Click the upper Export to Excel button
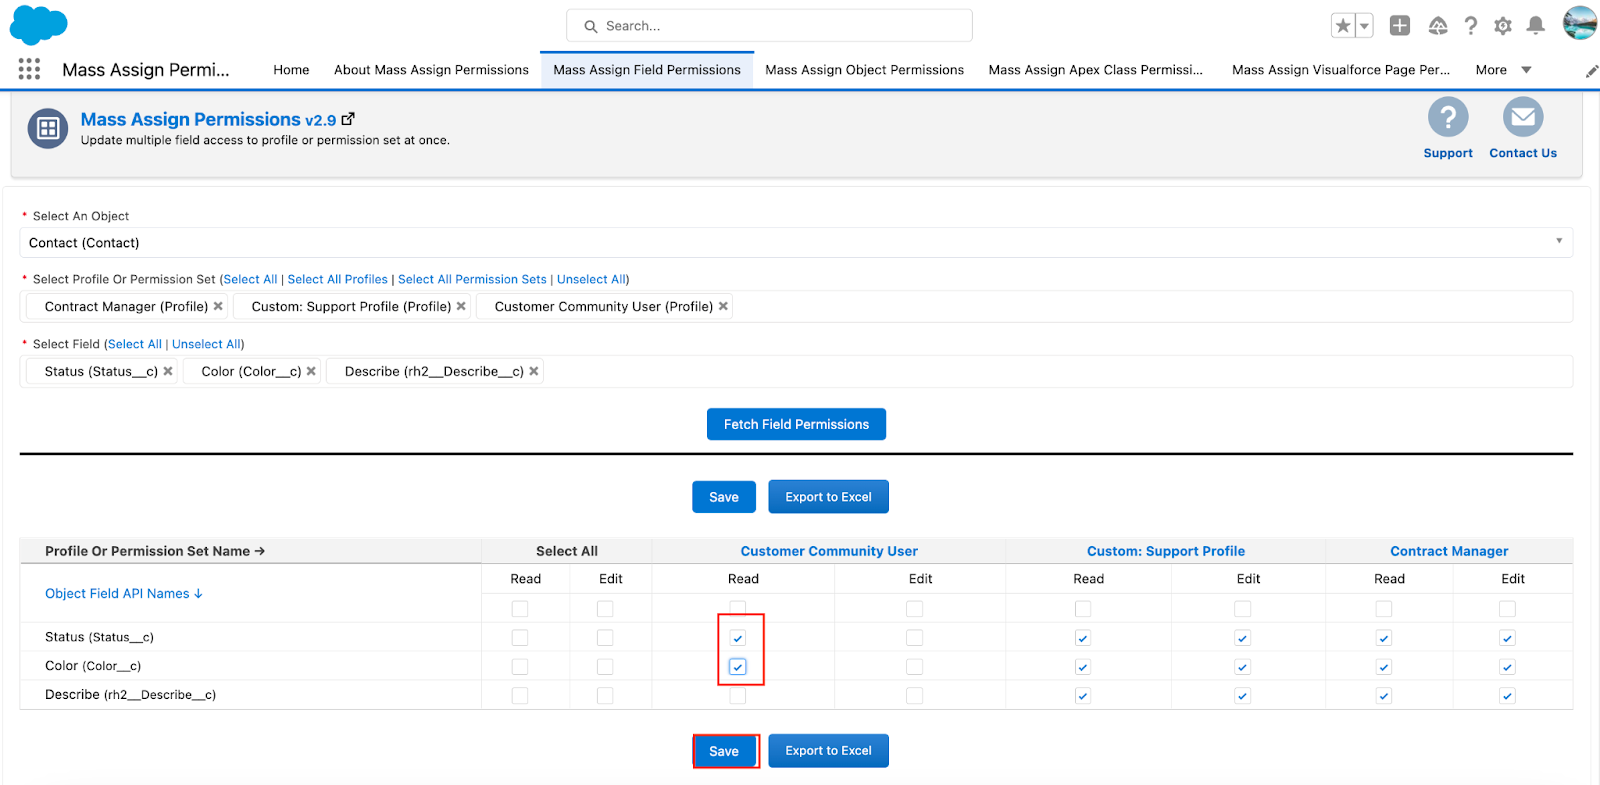The image size is (1600, 785). tap(828, 497)
